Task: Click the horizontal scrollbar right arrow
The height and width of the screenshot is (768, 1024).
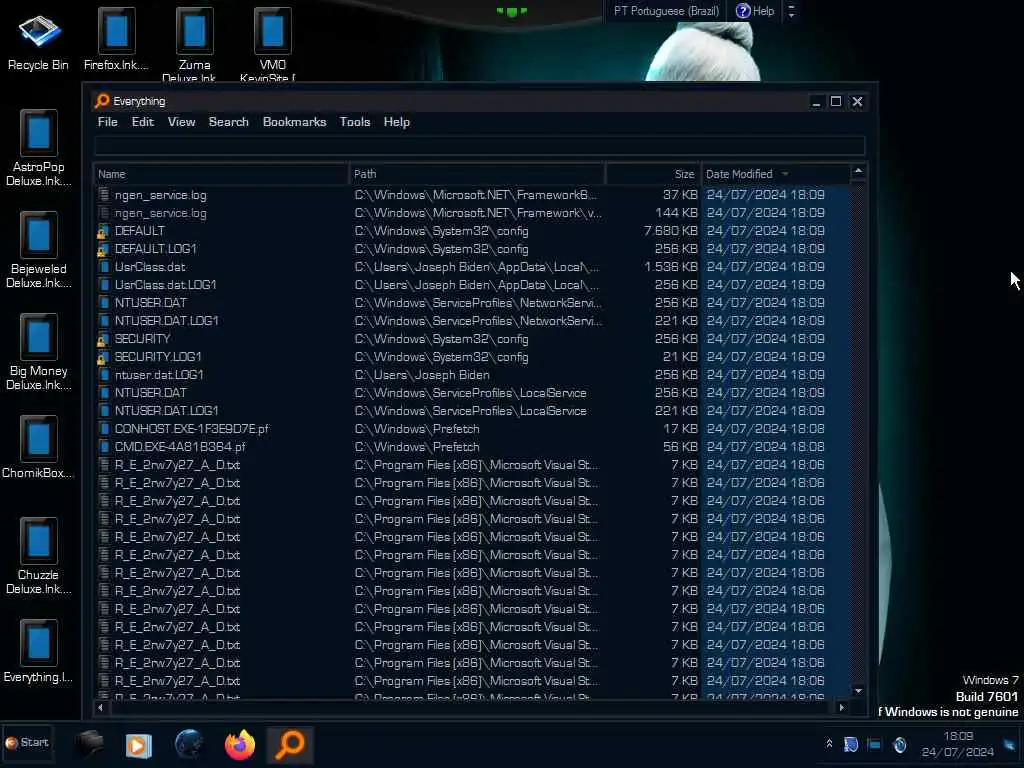Action: click(841, 707)
